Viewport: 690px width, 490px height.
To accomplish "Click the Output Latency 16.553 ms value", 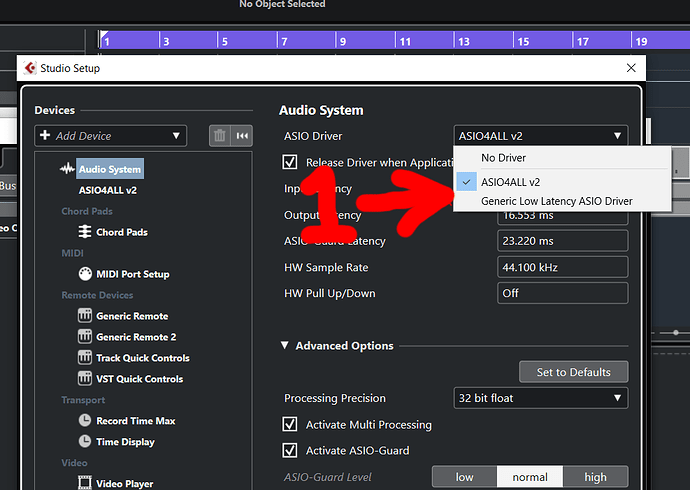I will click(562, 217).
